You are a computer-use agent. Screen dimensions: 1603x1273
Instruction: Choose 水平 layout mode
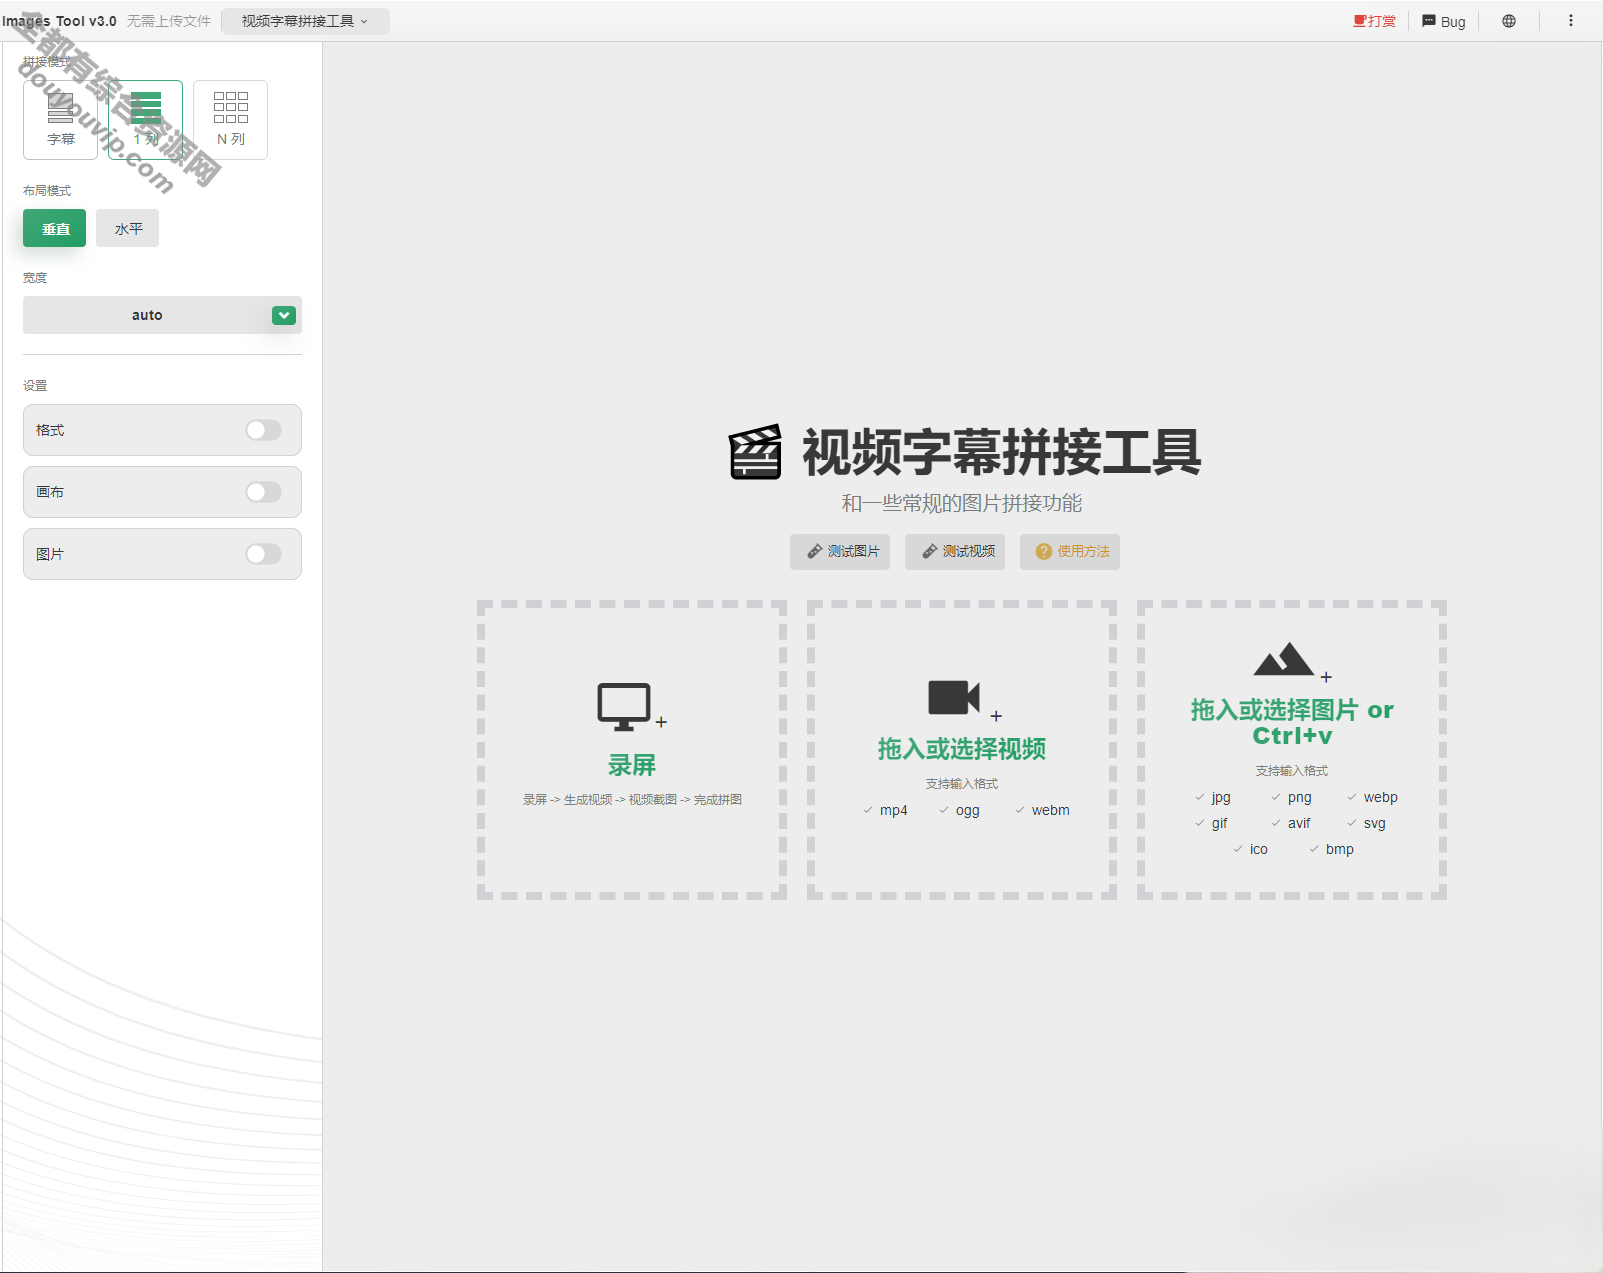(x=128, y=228)
